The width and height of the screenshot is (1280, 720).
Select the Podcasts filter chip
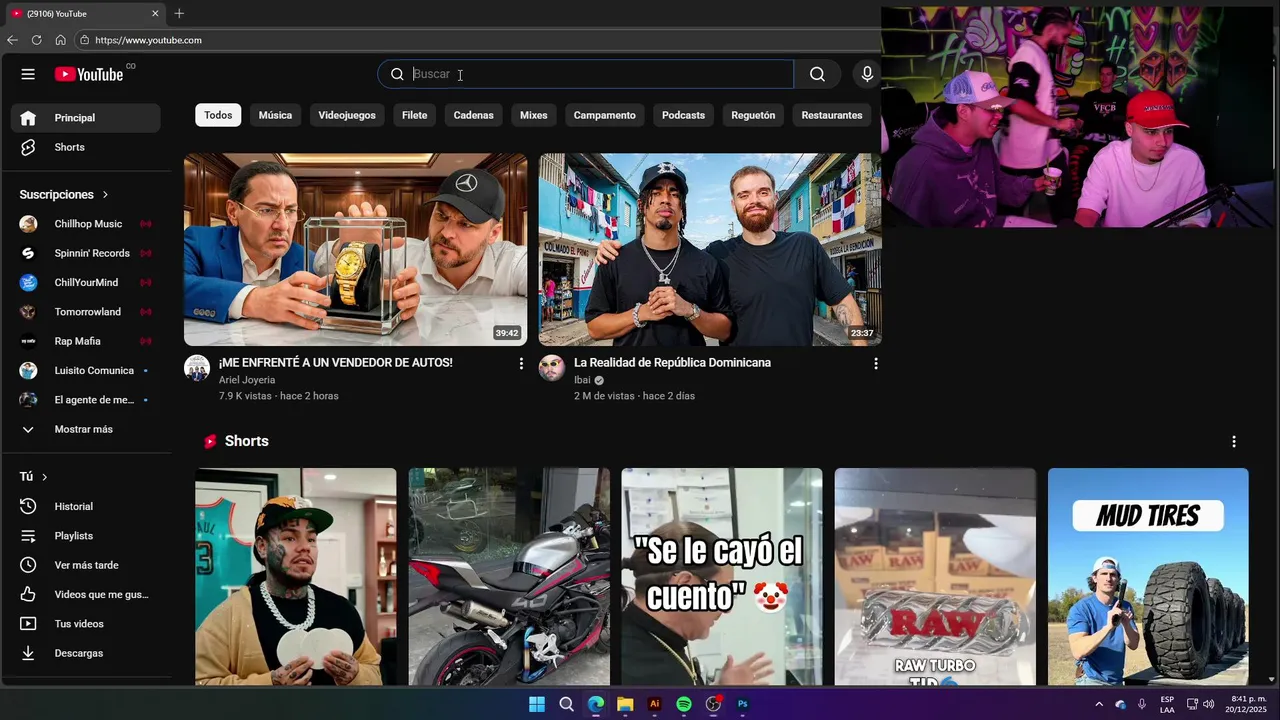pos(683,115)
